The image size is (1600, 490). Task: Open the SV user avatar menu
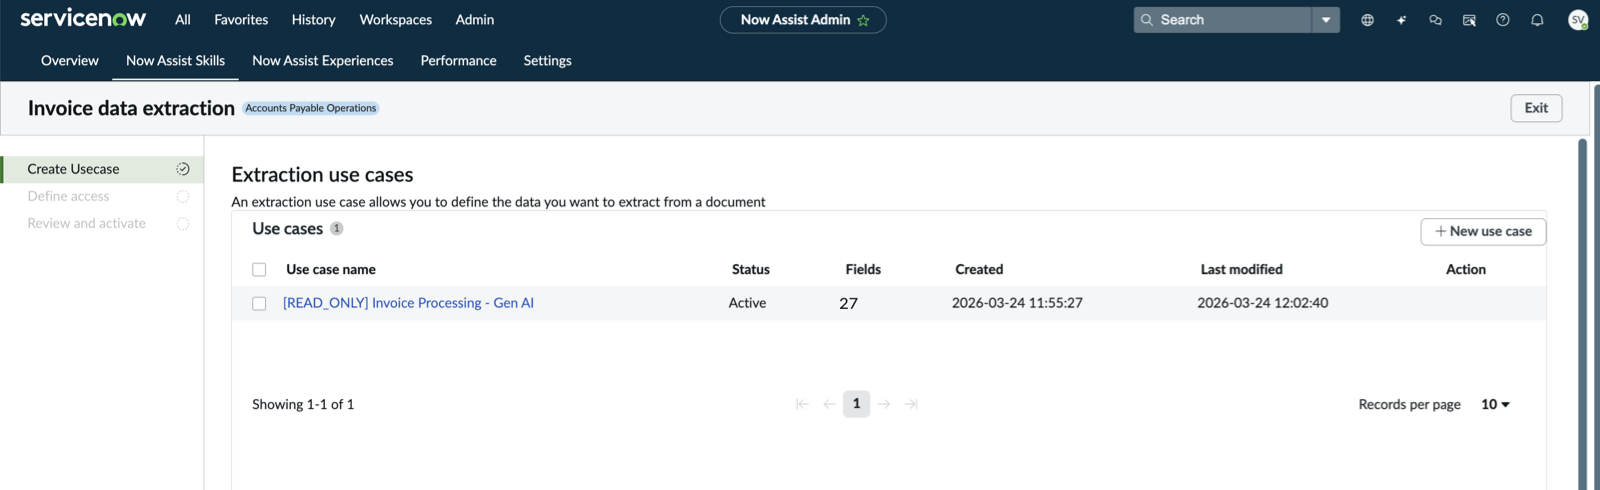pos(1578,20)
